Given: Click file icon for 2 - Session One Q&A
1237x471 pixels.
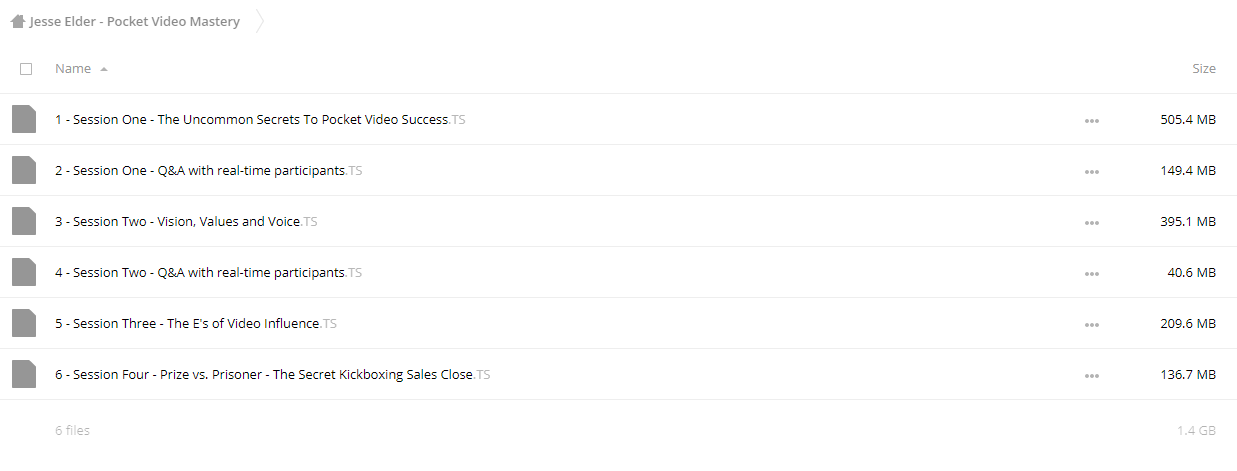Looking at the screenshot, I should point(23,170).
